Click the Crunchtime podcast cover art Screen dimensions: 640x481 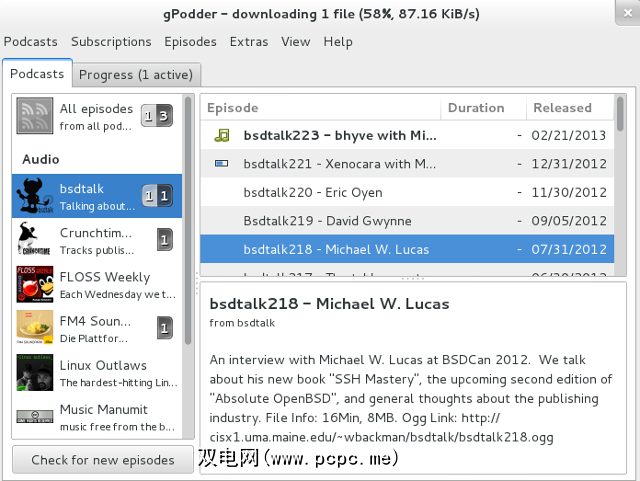coord(35,240)
